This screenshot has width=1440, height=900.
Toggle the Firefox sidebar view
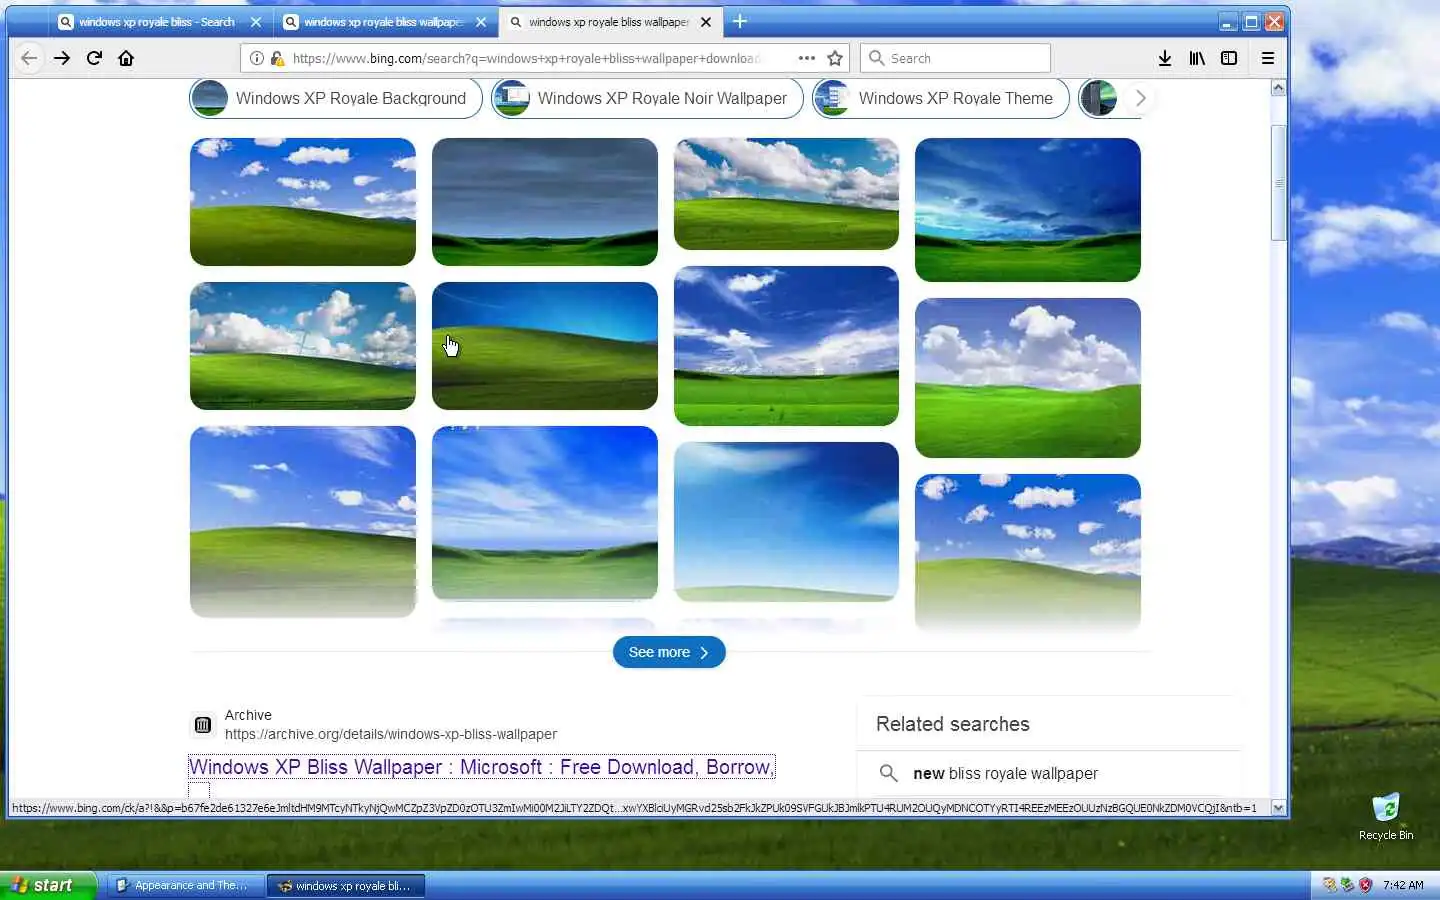pos(1229,58)
